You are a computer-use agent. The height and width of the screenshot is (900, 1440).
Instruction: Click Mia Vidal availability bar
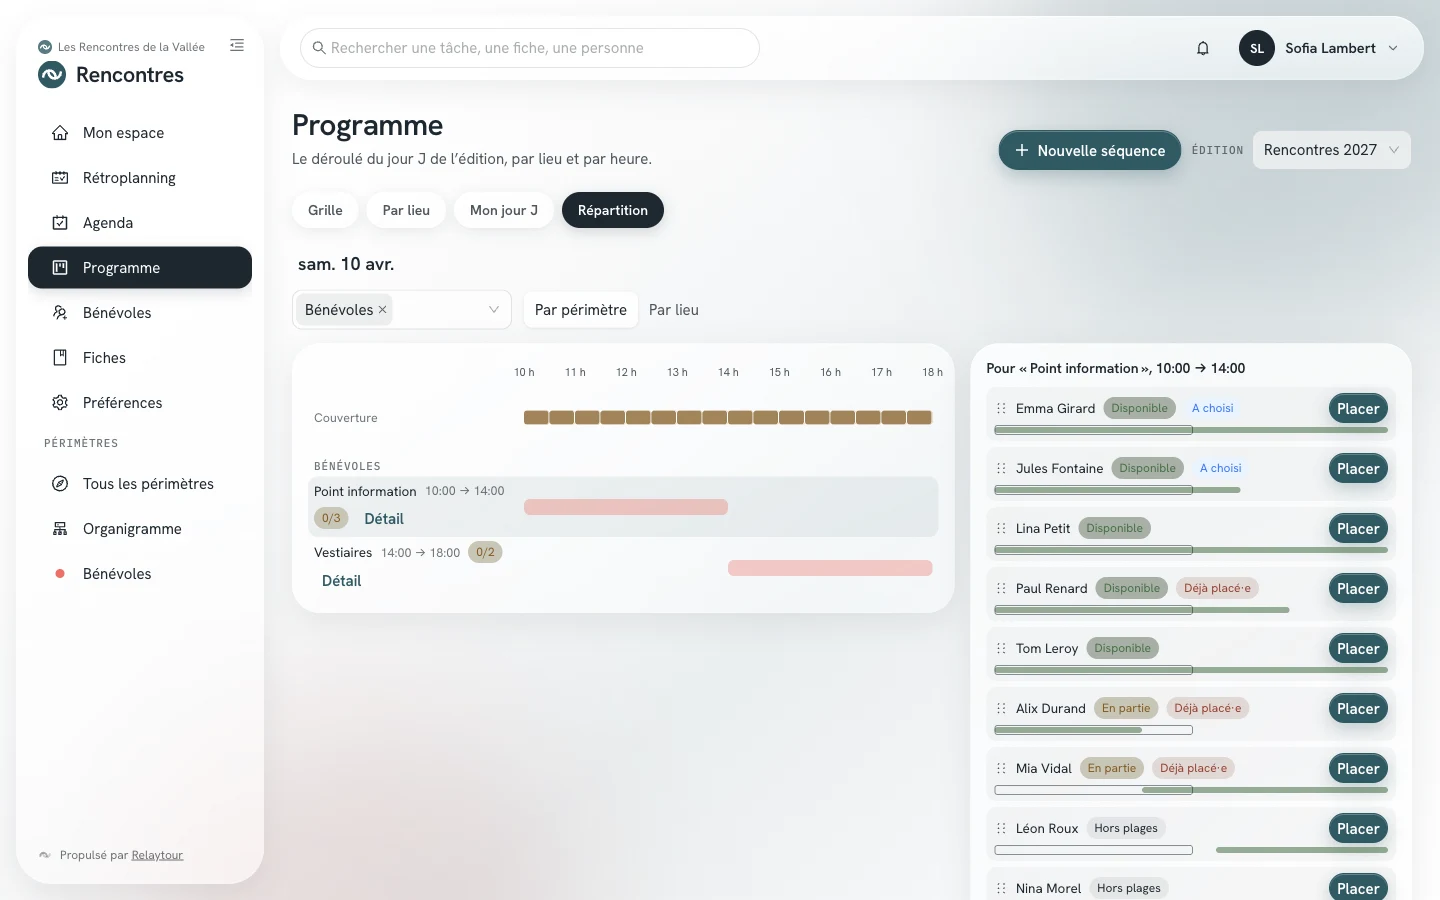tap(1191, 790)
